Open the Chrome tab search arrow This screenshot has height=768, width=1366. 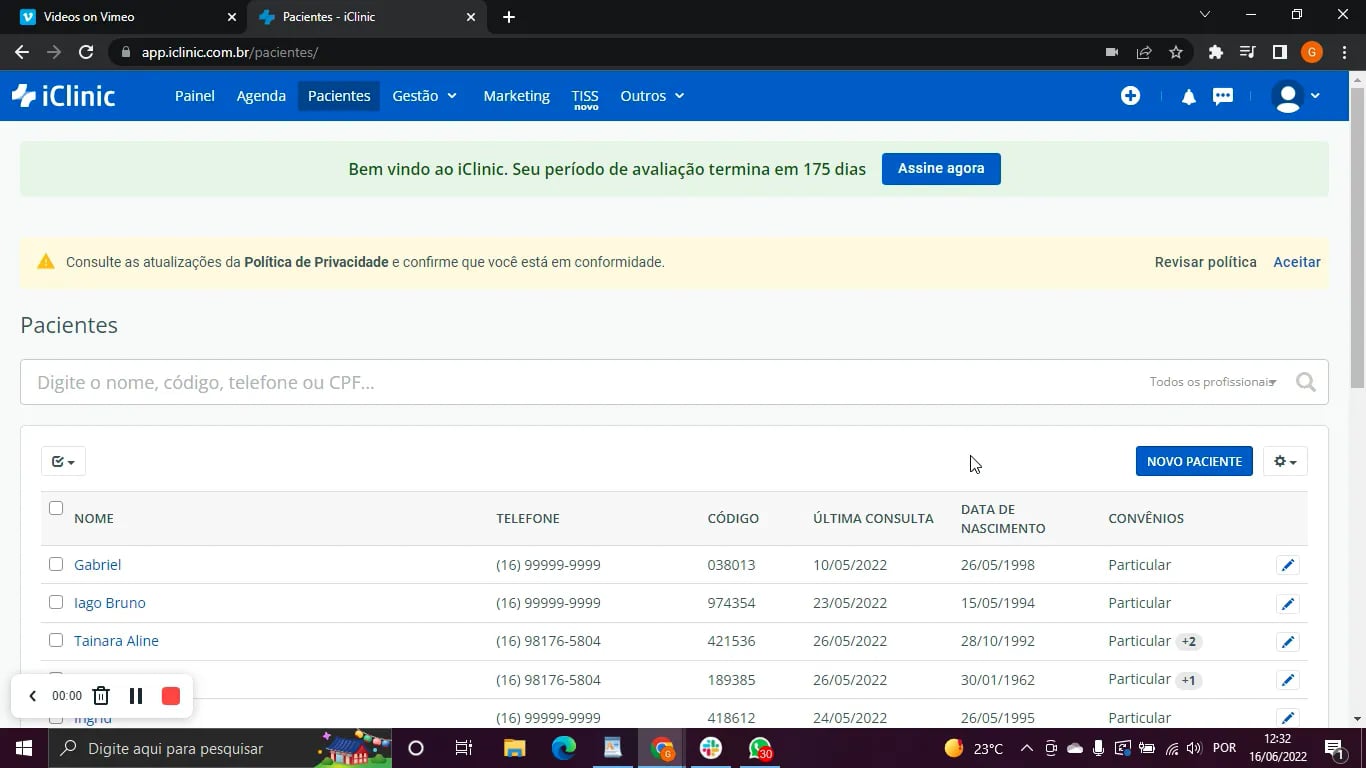1205,15
